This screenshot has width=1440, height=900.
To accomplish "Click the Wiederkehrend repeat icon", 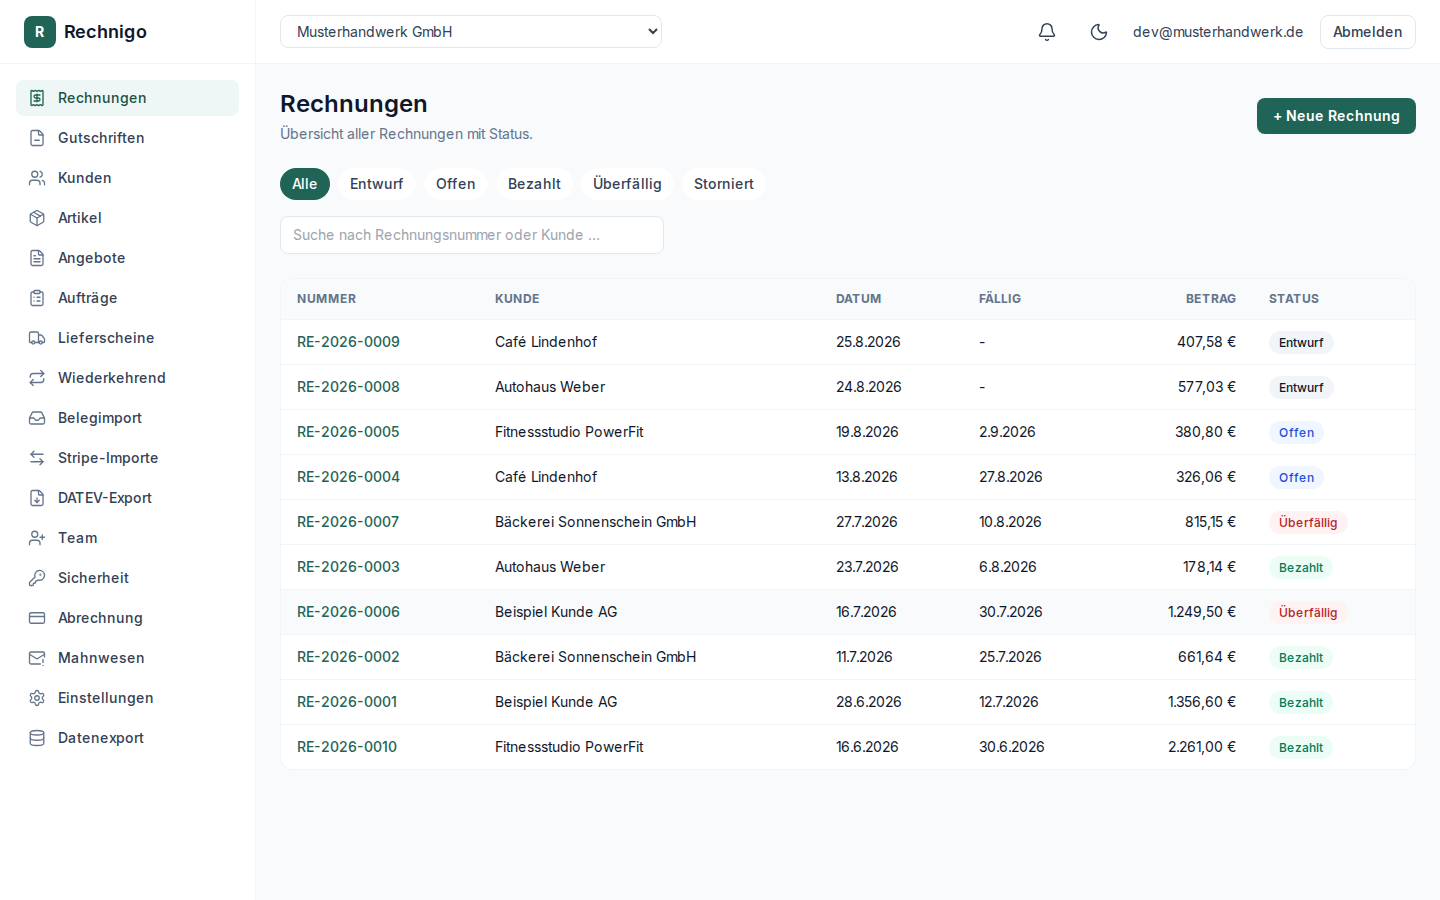I will click(x=37, y=378).
